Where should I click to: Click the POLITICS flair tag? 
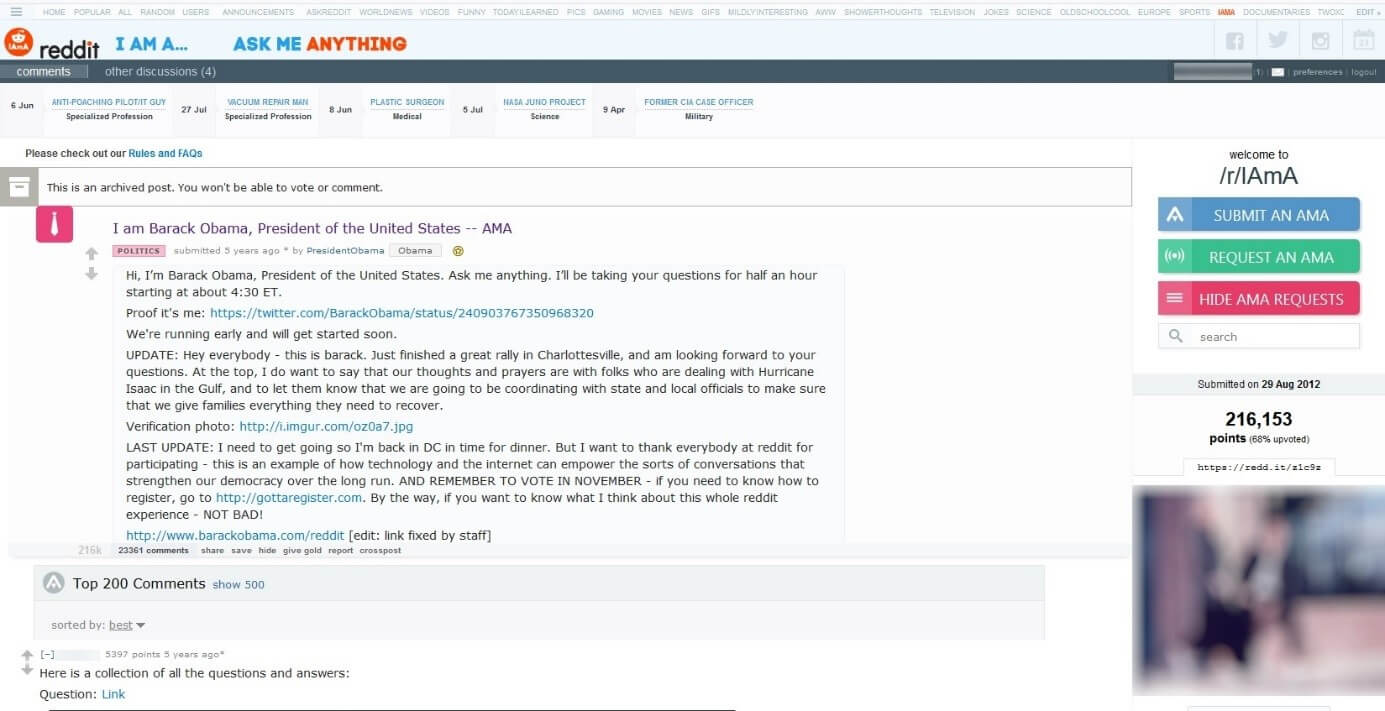(x=138, y=251)
